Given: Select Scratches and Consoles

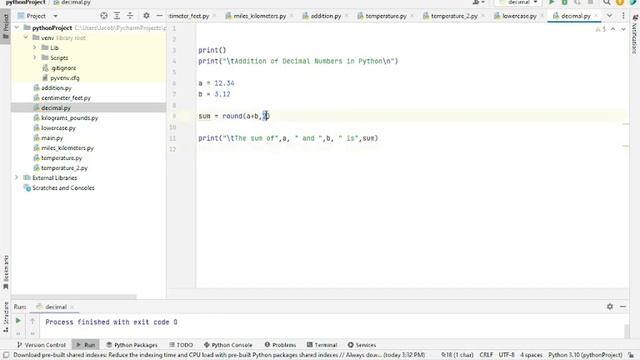Looking at the screenshot, I should 59,188.
